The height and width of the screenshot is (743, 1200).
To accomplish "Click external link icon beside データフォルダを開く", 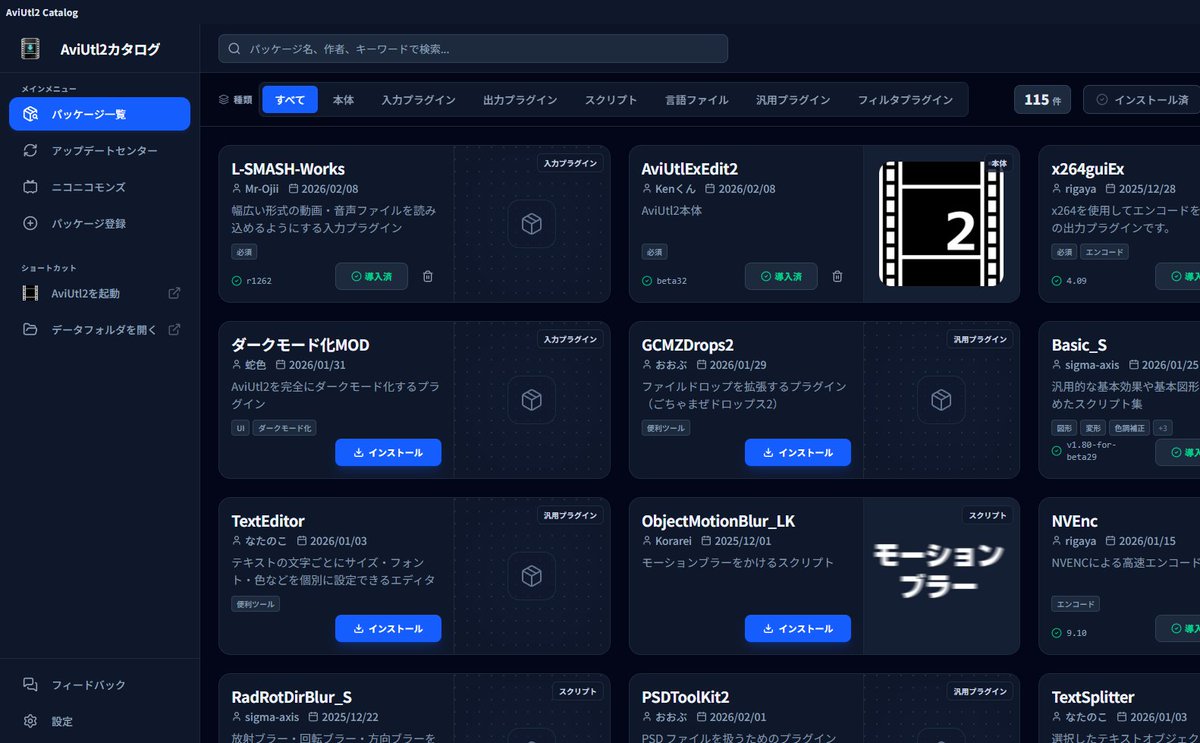I will (x=174, y=329).
